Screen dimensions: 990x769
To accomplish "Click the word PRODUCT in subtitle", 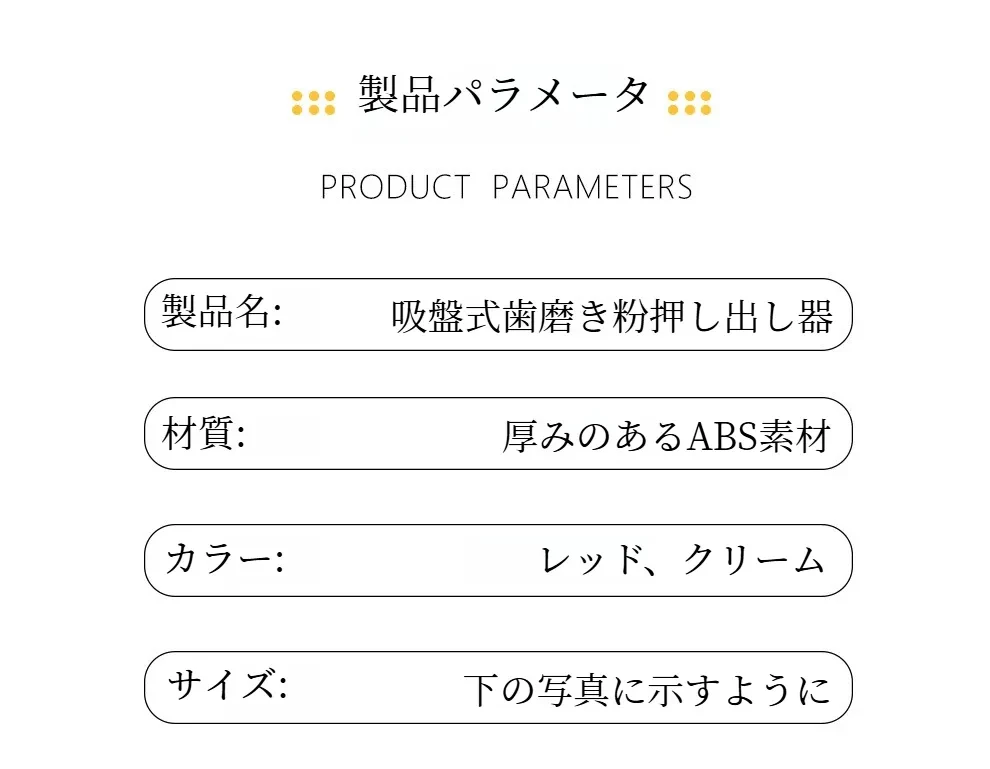I will [395, 187].
